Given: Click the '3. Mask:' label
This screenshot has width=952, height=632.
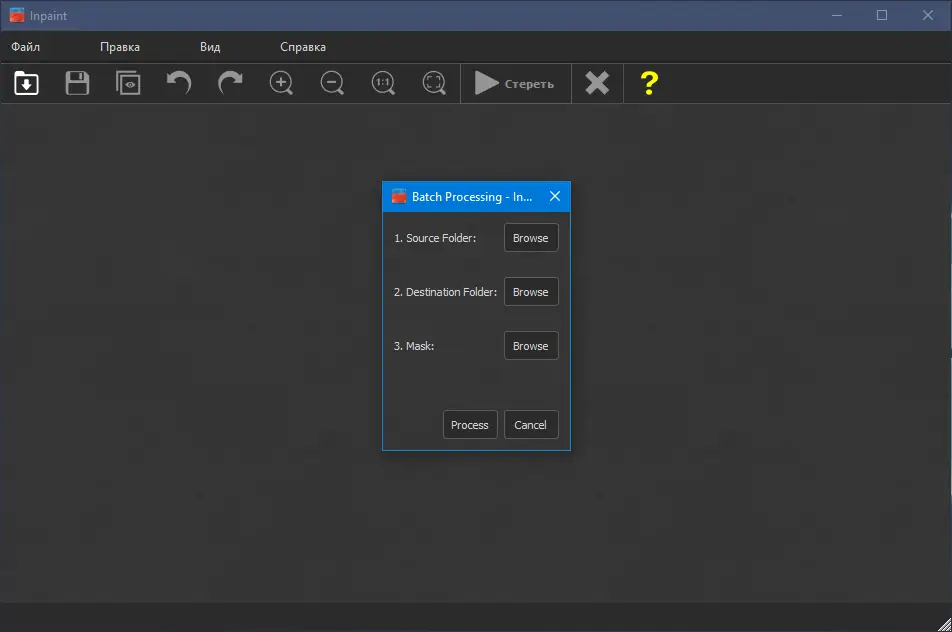Looking at the screenshot, I should click(x=413, y=346).
